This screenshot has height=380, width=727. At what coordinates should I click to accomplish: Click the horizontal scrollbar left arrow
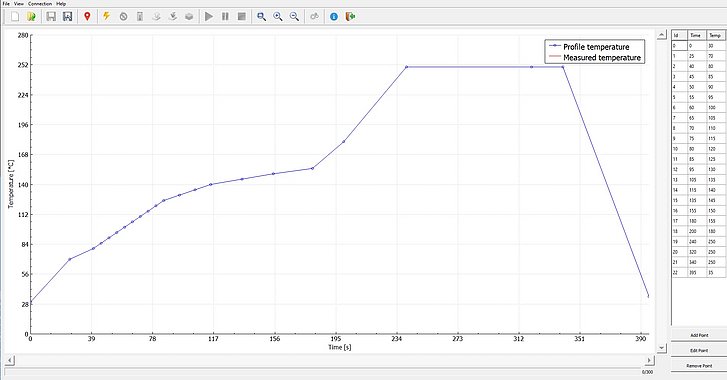pyautogui.click(x=10, y=360)
